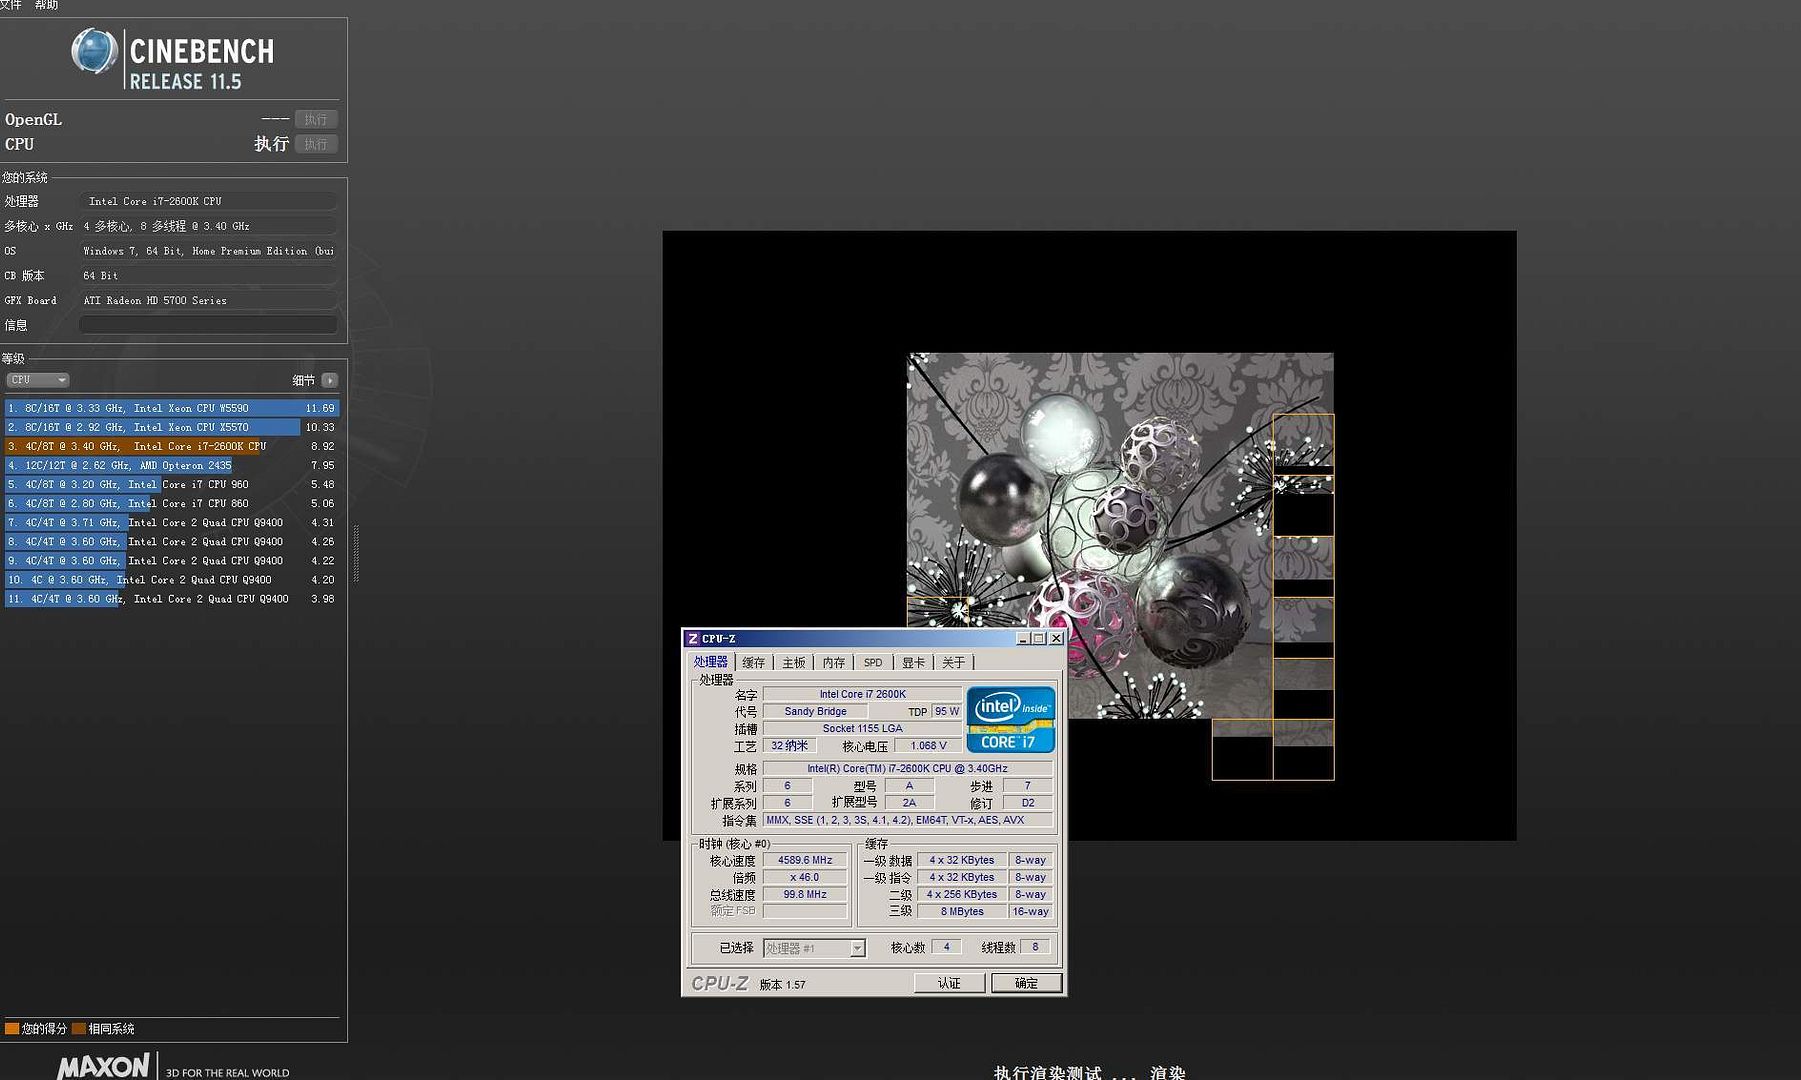Click the 确定 button in CPU-Z
Image resolution: width=1801 pixels, height=1080 pixels.
(1026, 983)
